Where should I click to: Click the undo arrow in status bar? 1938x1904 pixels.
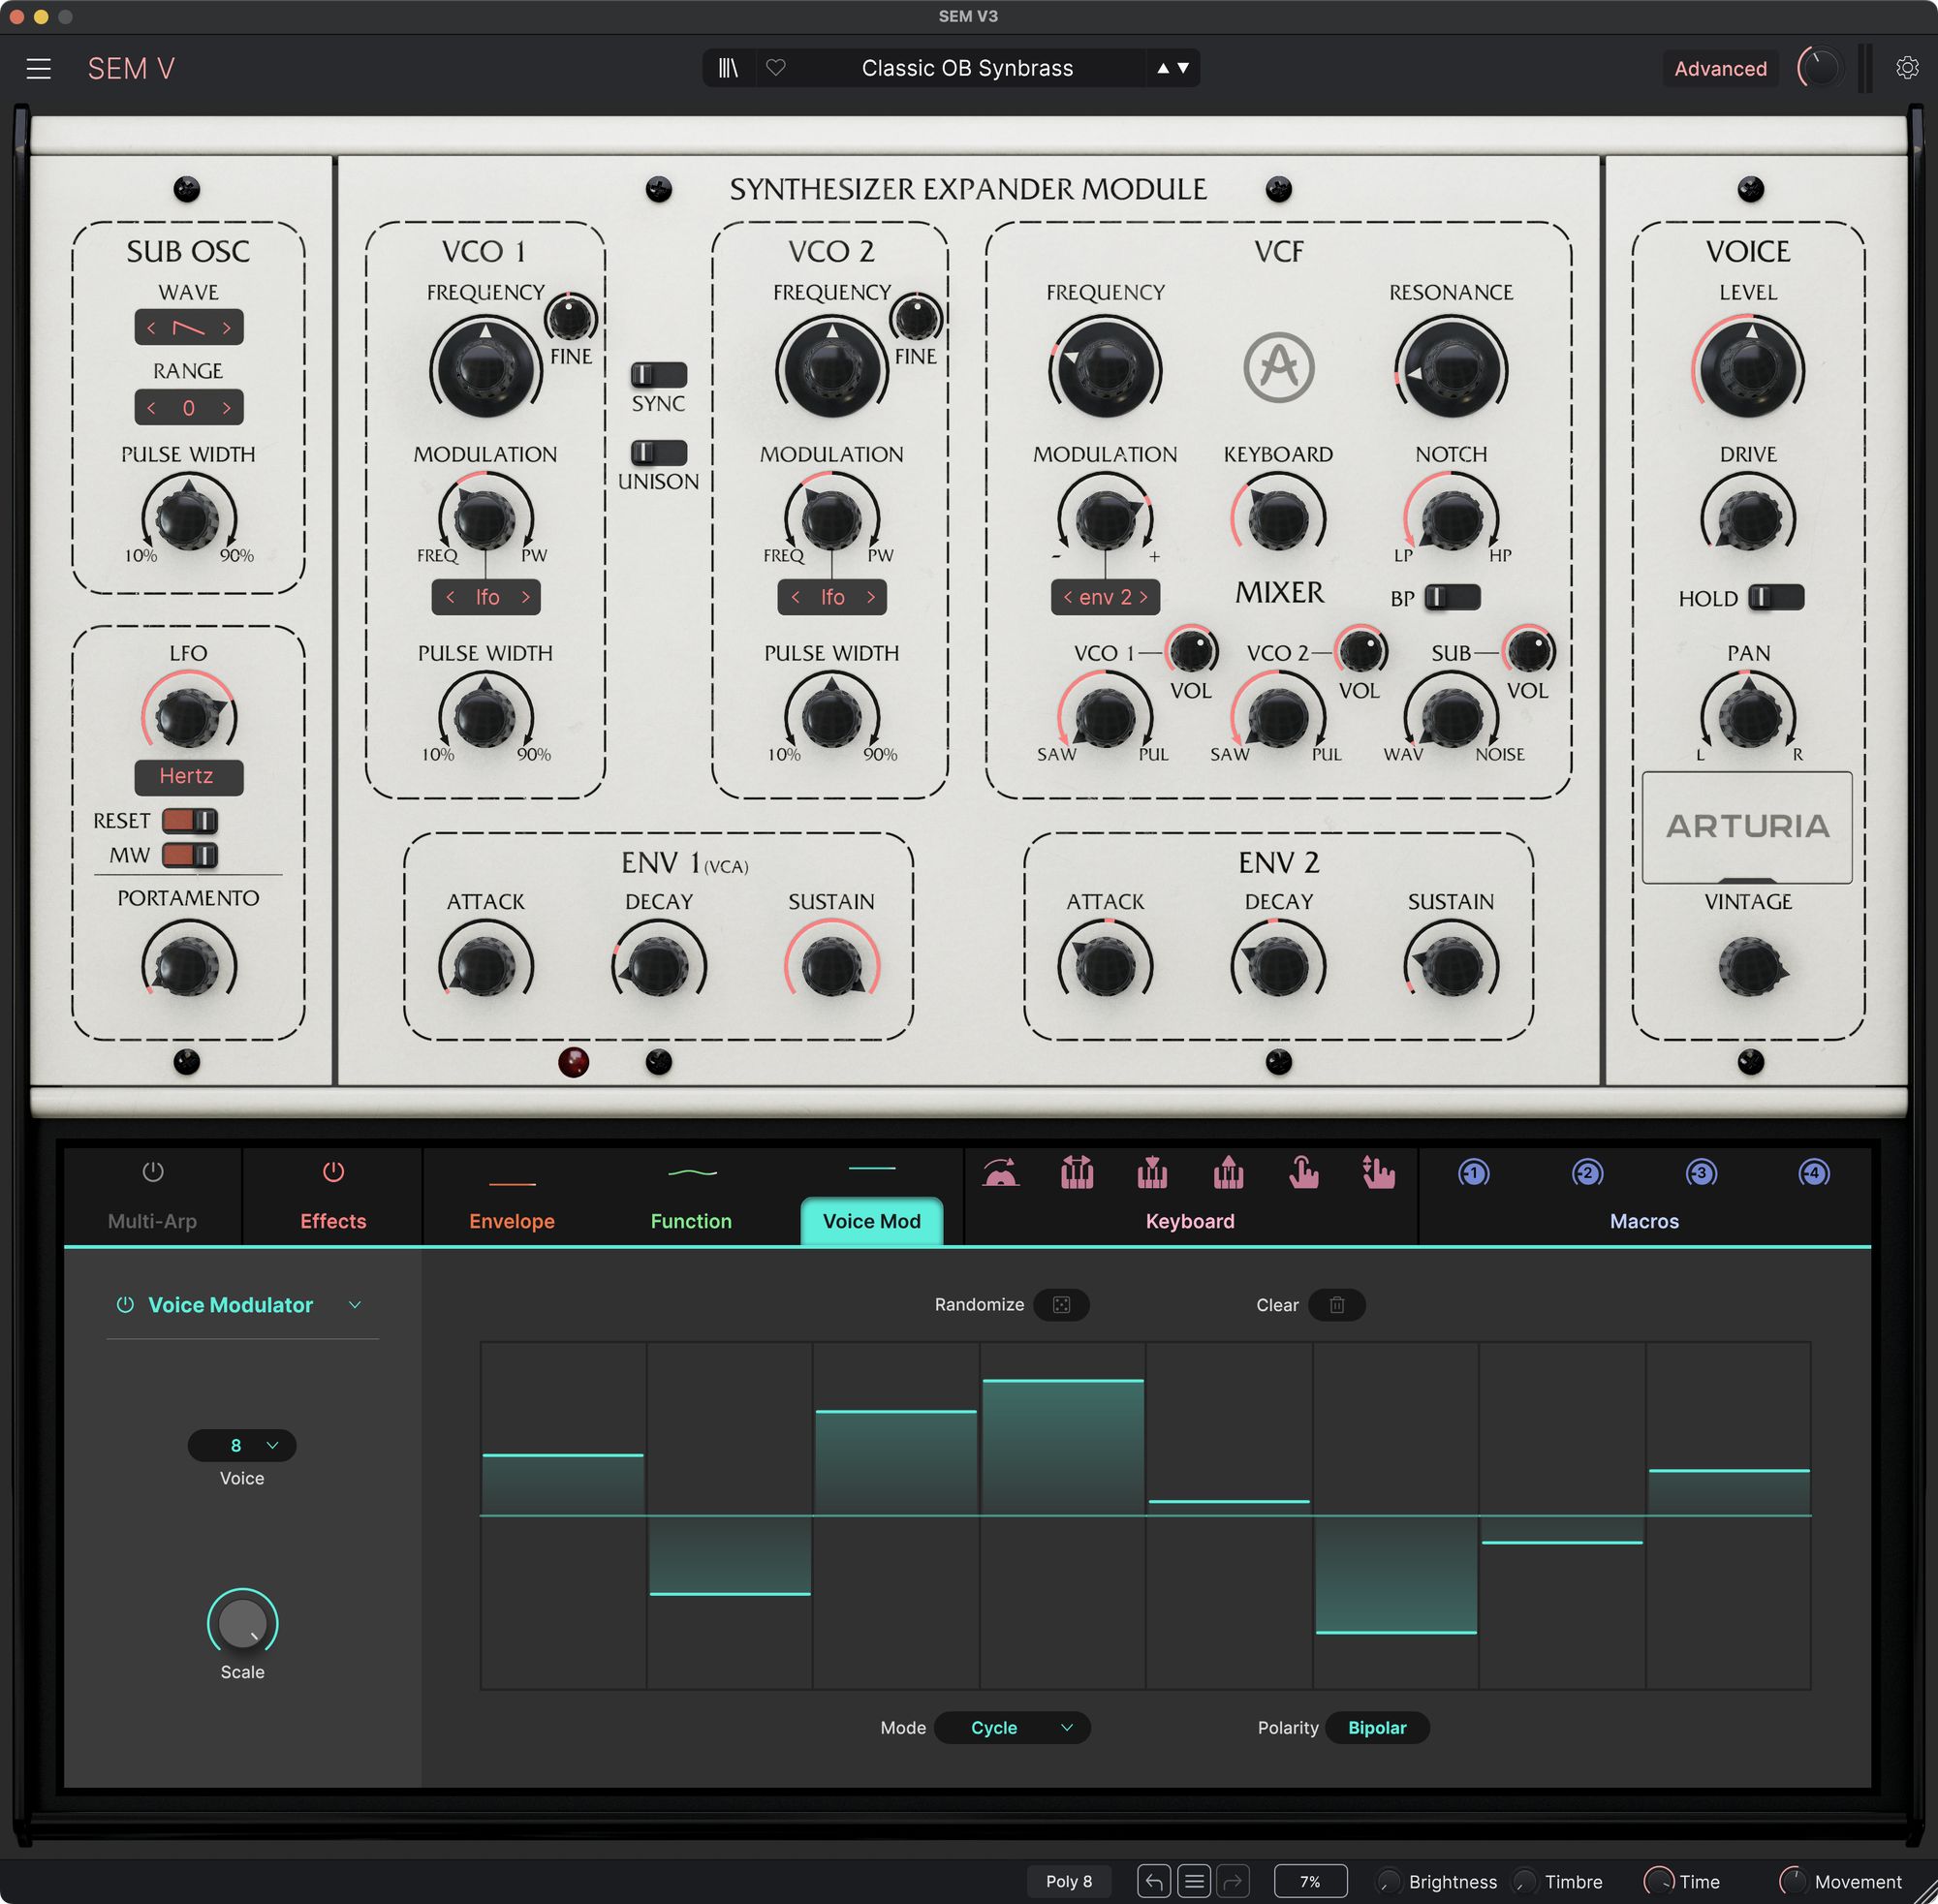coord(1153,1881)
